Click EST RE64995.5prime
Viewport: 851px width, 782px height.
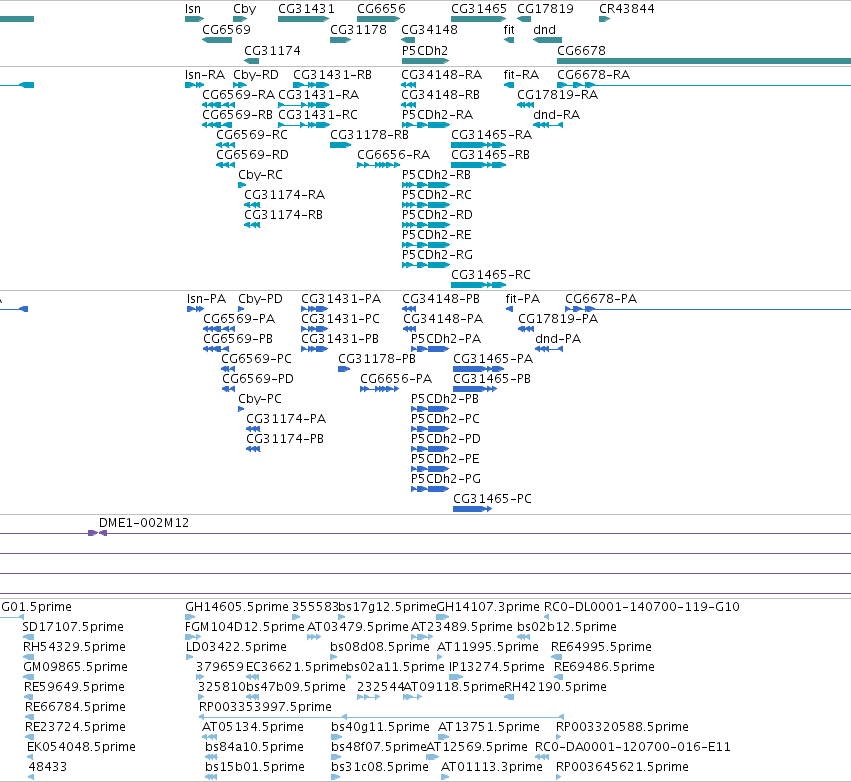[x=601, y=647]
